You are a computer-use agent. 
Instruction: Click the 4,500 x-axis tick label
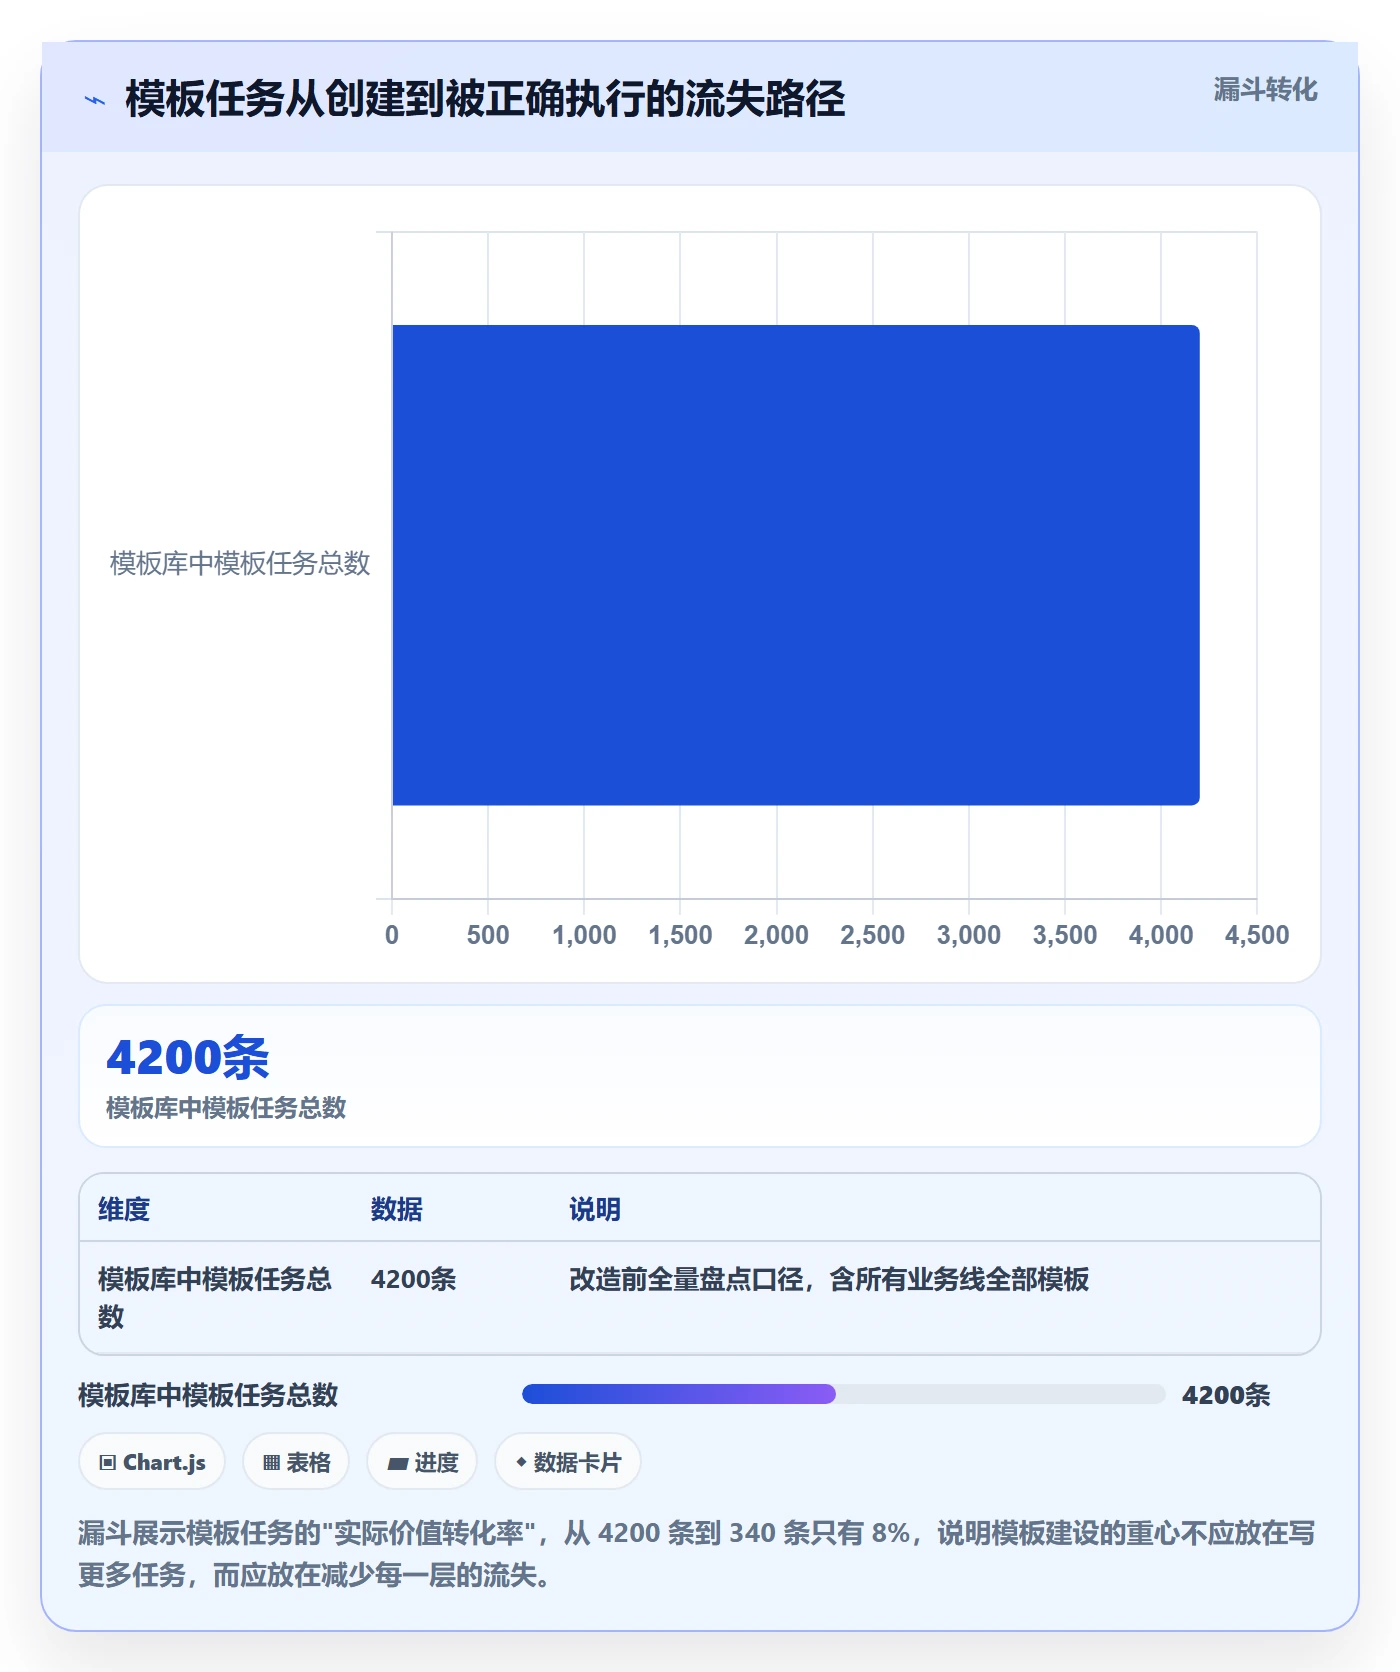tap(1257, 935)
